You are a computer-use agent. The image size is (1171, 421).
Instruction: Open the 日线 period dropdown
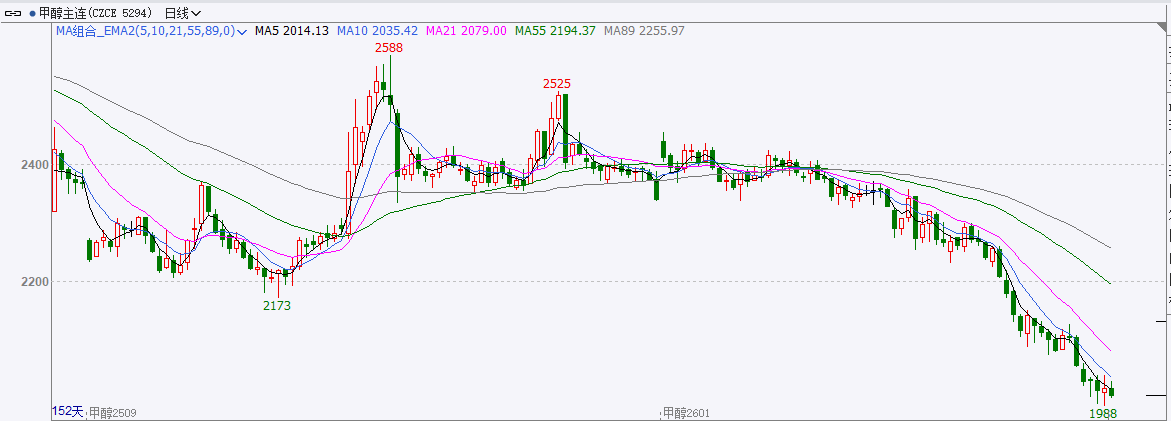182,13
